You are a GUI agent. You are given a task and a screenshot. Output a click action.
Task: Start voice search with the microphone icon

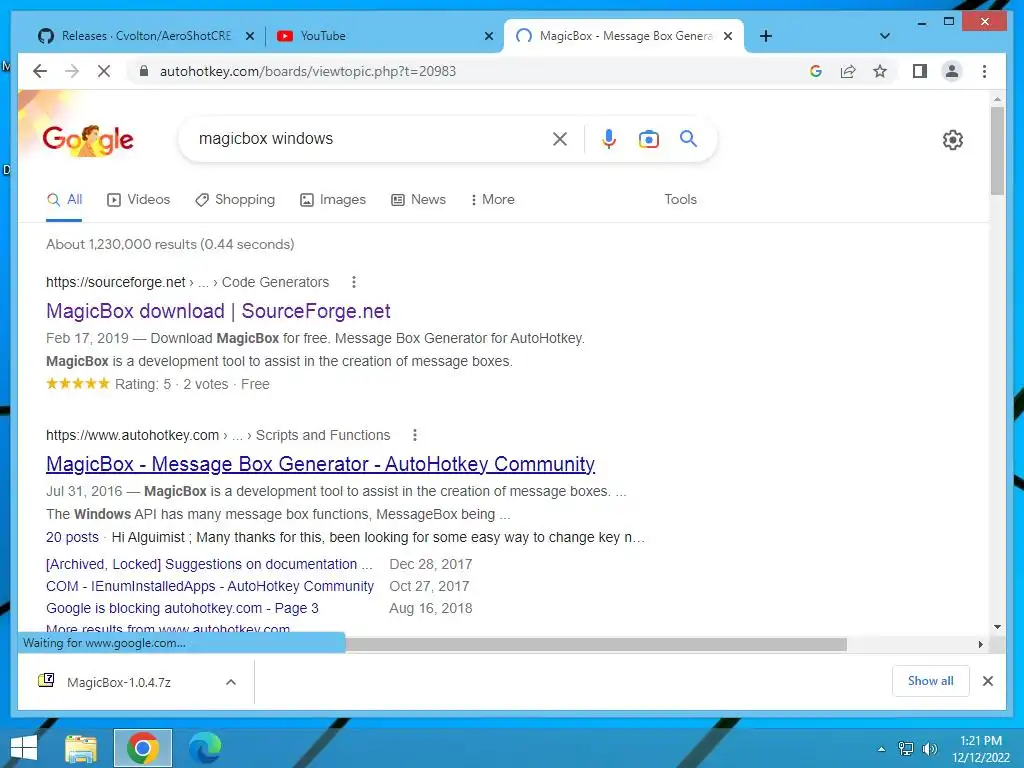coord(609,138)
